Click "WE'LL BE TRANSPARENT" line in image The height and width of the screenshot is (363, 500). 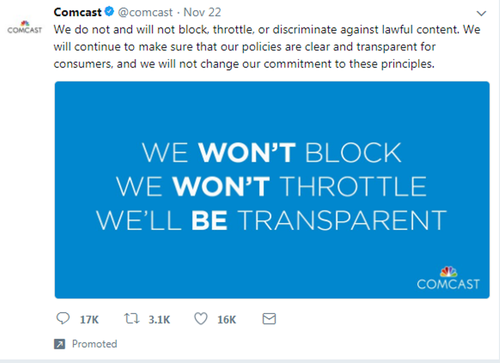pyautogui.click(x=271, y=220)
